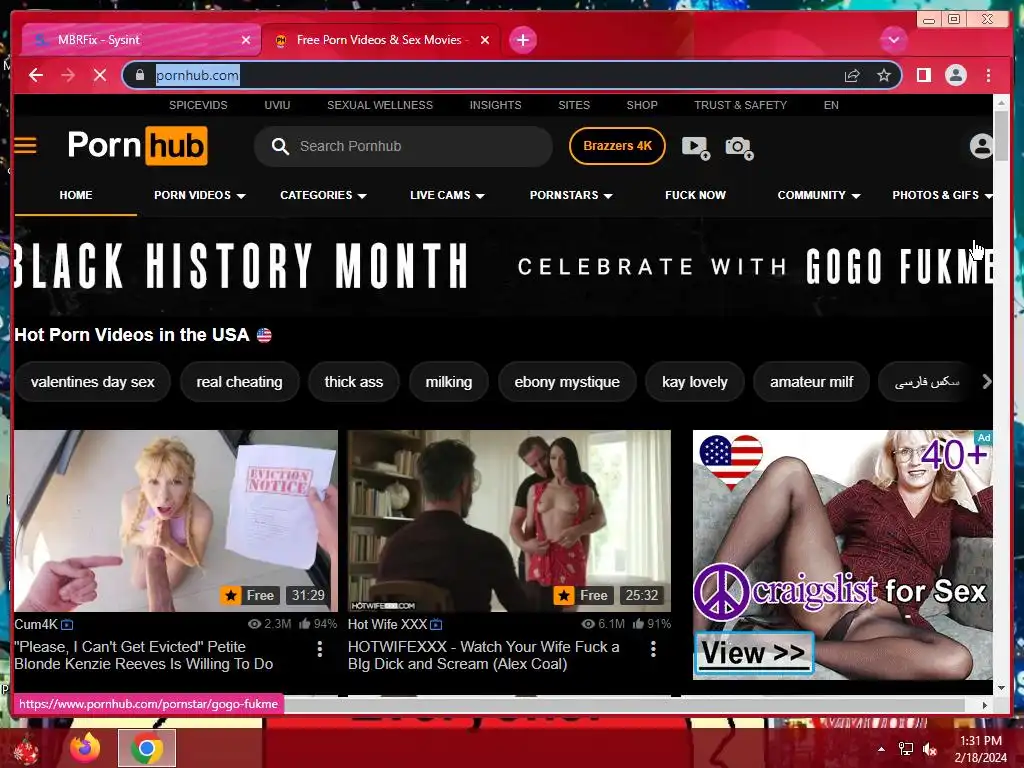Open the site hamburger menu
This screenshot has height=768, width=1024.
pos(25,145)
